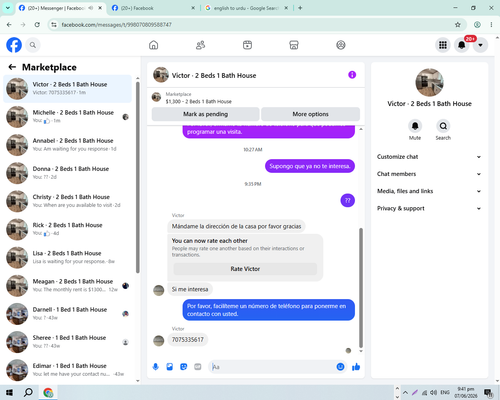Open the Marketplace listing $1,300 link

point(199,101)
